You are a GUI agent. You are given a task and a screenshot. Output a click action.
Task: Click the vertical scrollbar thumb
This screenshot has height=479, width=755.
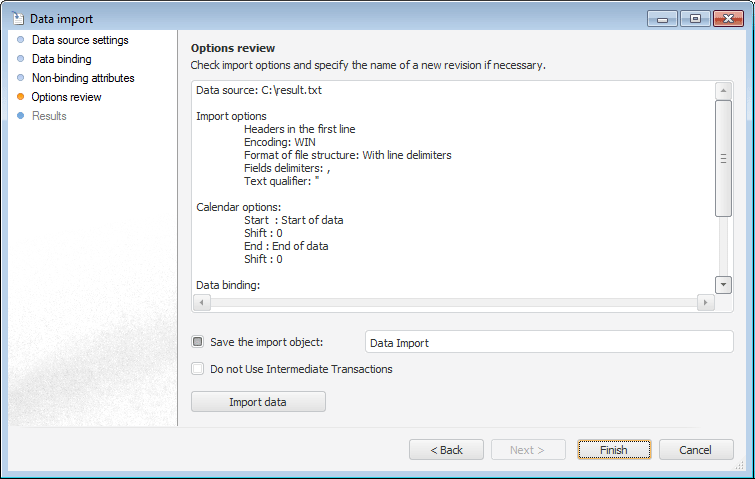(724, 158)
